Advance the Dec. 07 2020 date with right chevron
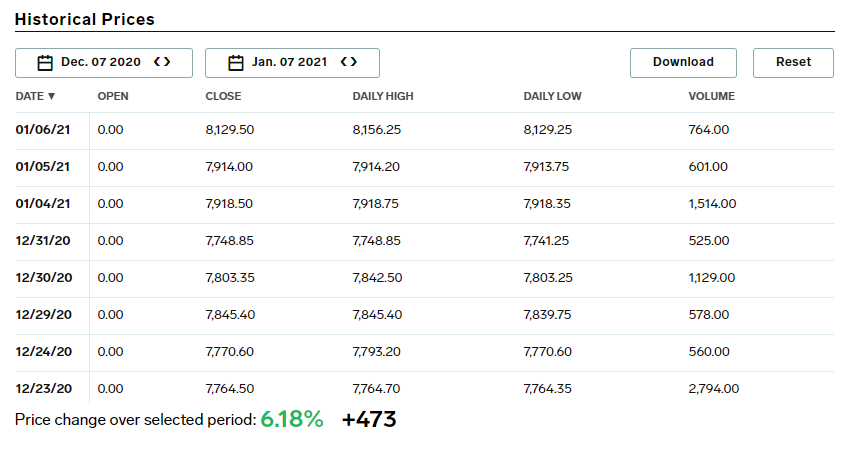The width and height of the screenshot is (854, 449). pos(167,62)
